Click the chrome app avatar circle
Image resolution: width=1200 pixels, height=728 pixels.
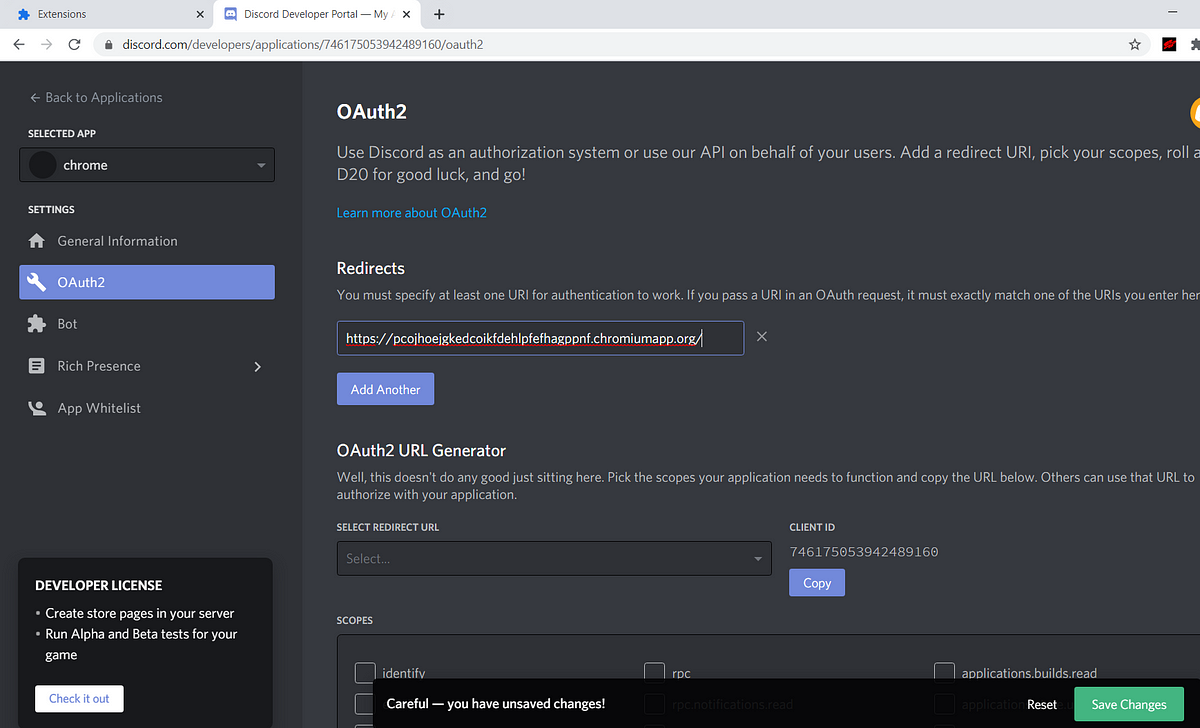(x=43, y=165)
